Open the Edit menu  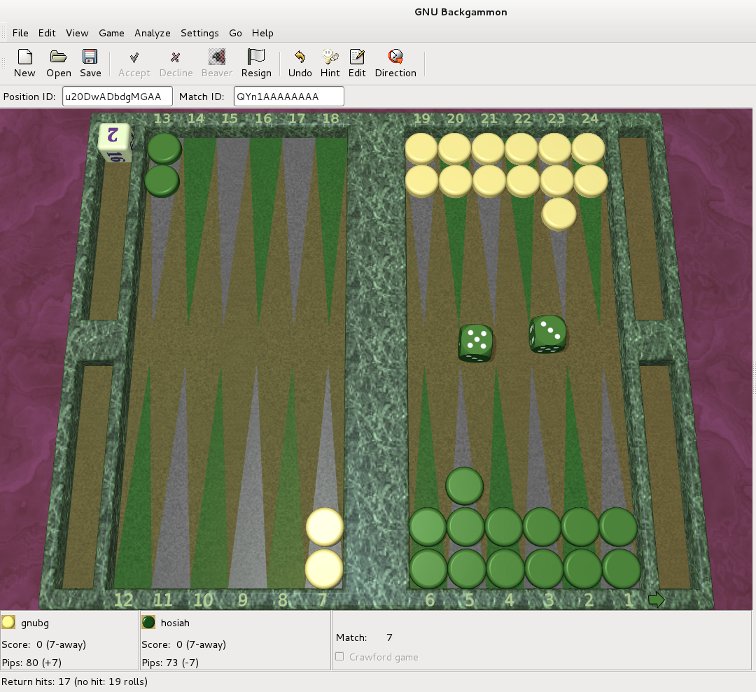47,33
